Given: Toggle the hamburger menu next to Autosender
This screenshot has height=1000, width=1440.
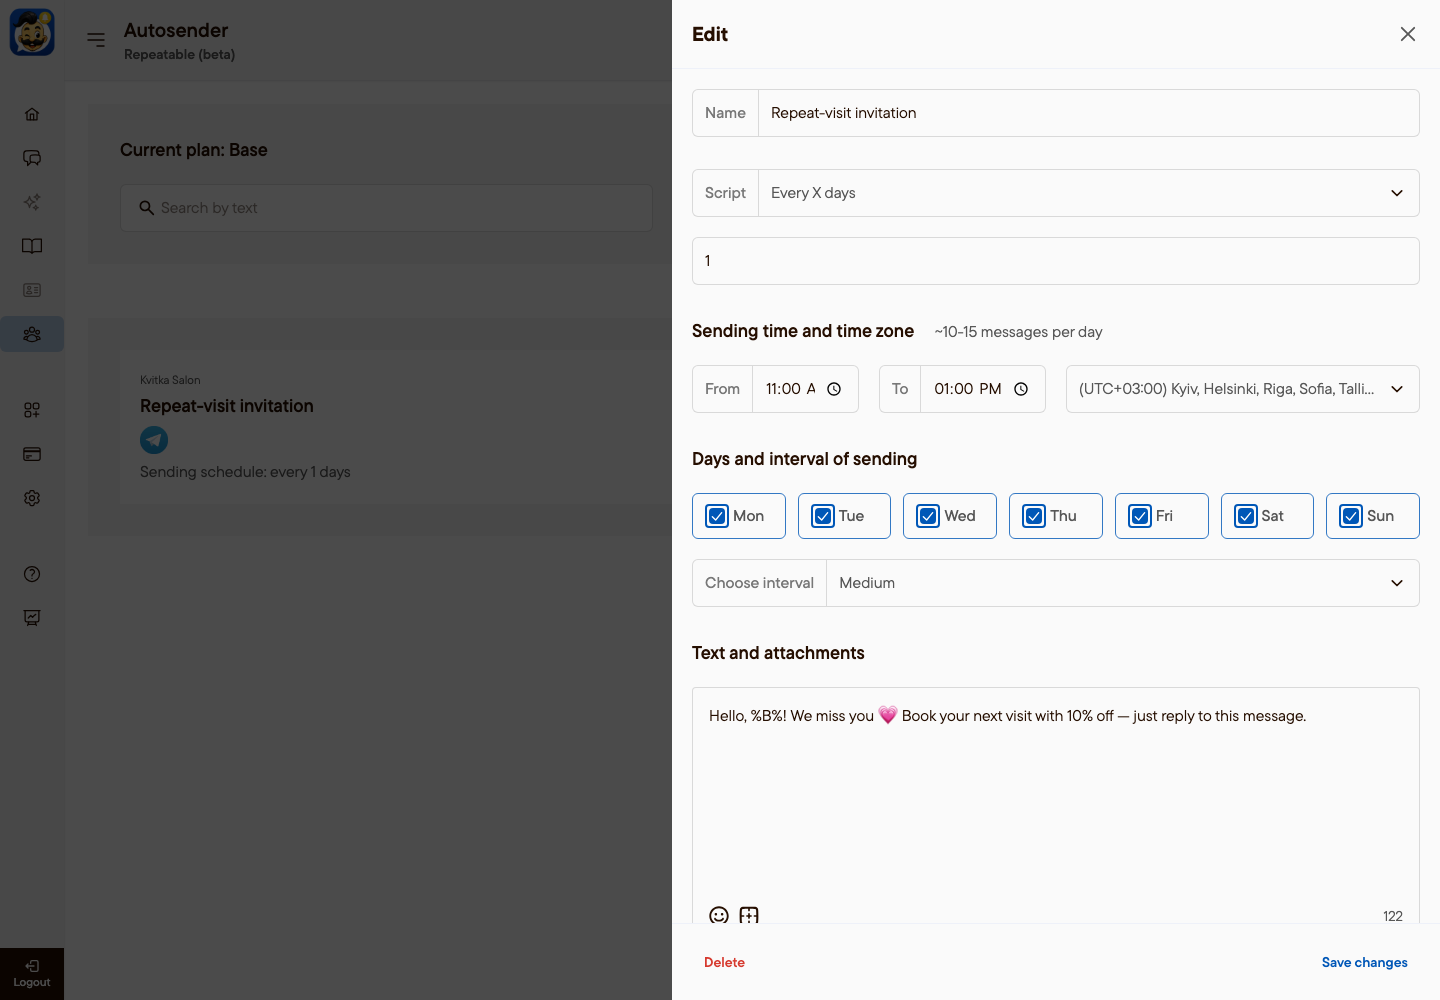Looking at the screenshot, I should click(96, 40).
